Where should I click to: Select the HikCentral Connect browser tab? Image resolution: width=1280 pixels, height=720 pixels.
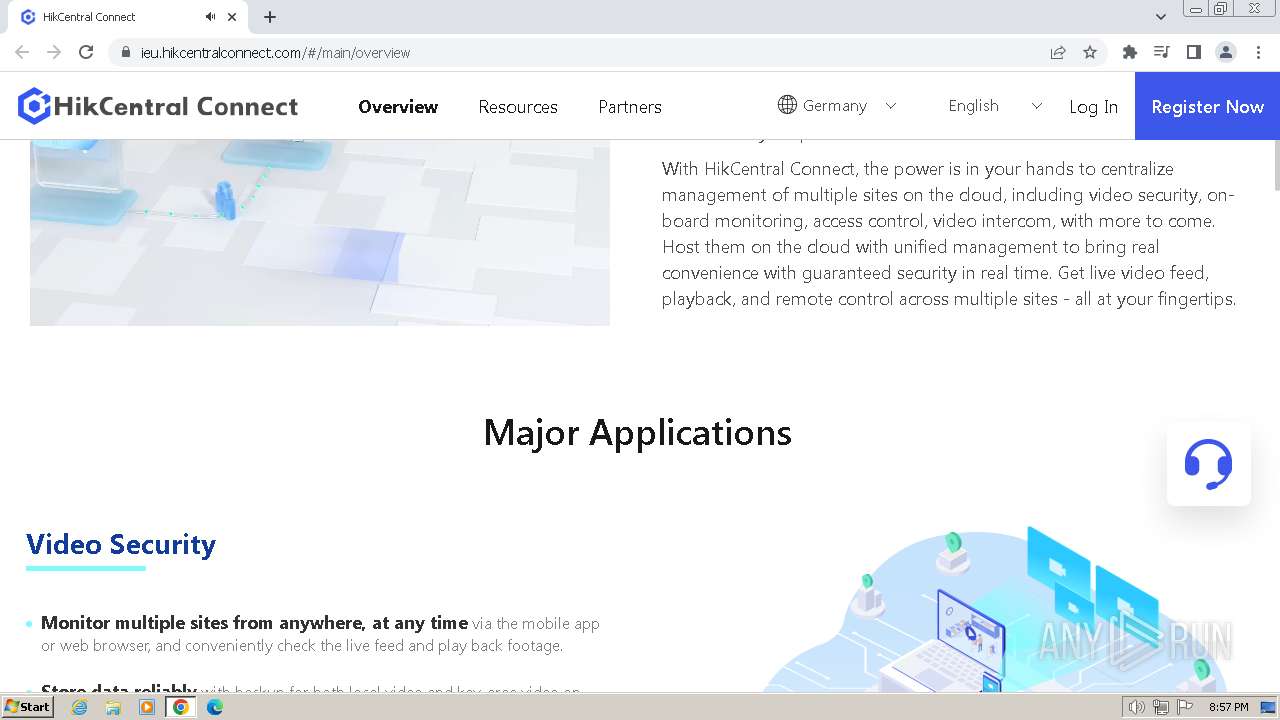coord(128,17)
